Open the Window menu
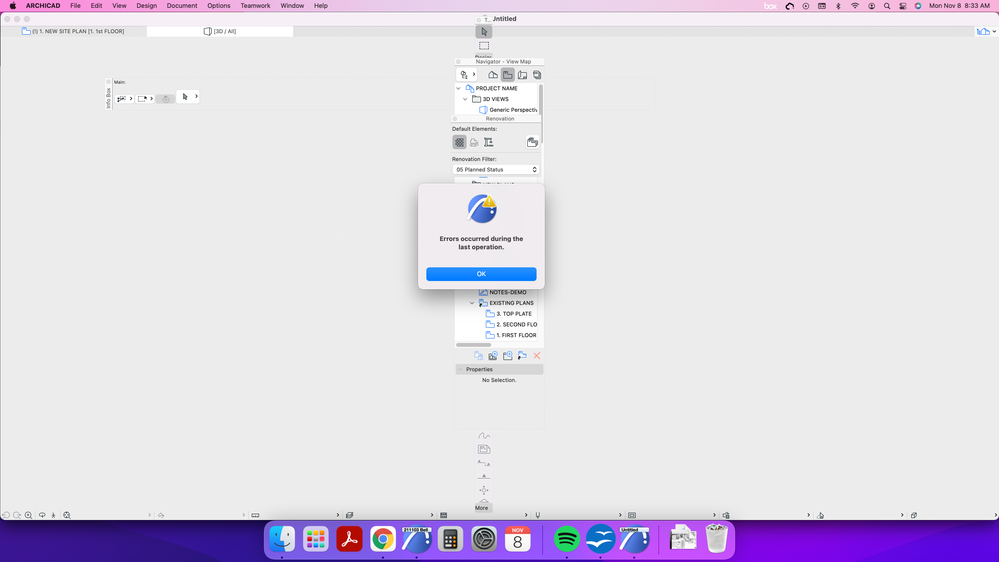The image size is (999, 562). (292, 6)
